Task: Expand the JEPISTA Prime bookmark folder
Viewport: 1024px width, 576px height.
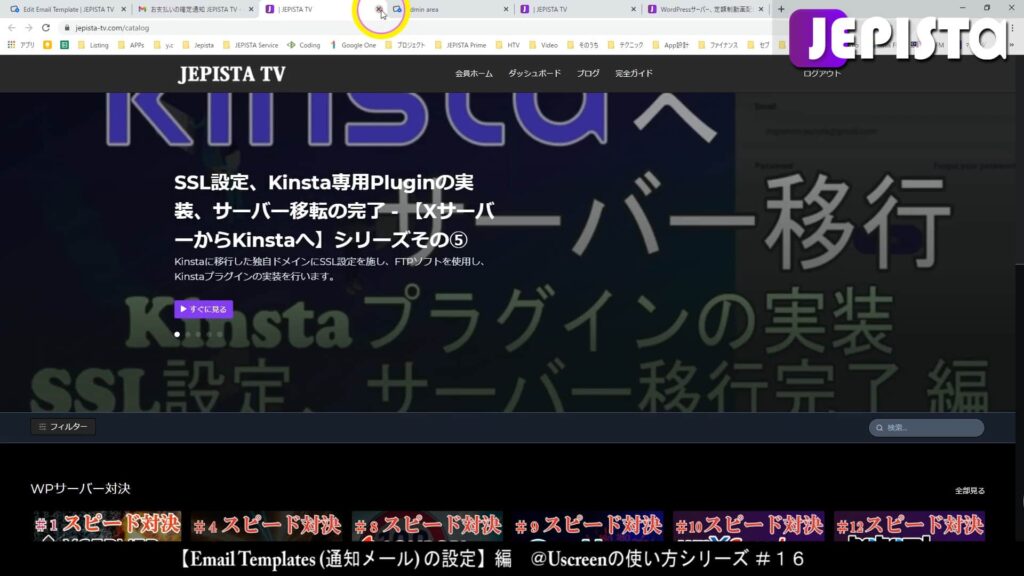Action: 460,45
